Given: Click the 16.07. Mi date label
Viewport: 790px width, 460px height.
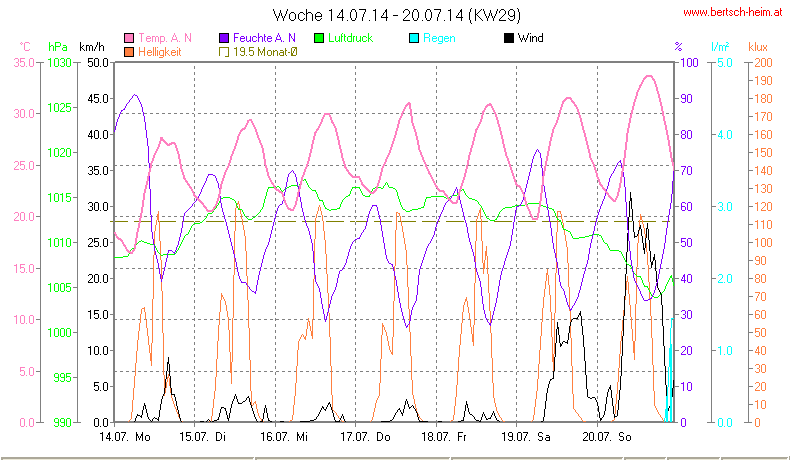Looking at the screenshot, I should [284, 437].
